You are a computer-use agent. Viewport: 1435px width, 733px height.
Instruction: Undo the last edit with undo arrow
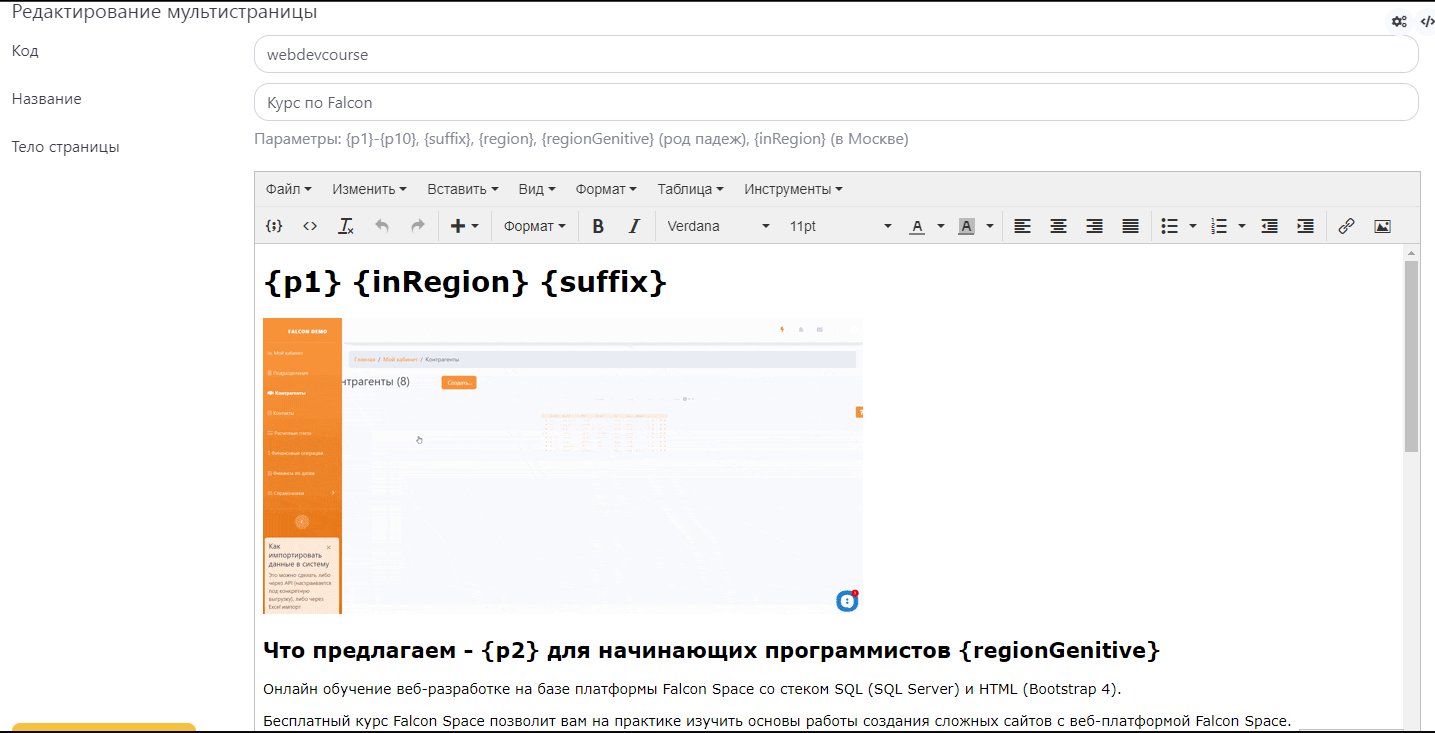tap(382, 226)
